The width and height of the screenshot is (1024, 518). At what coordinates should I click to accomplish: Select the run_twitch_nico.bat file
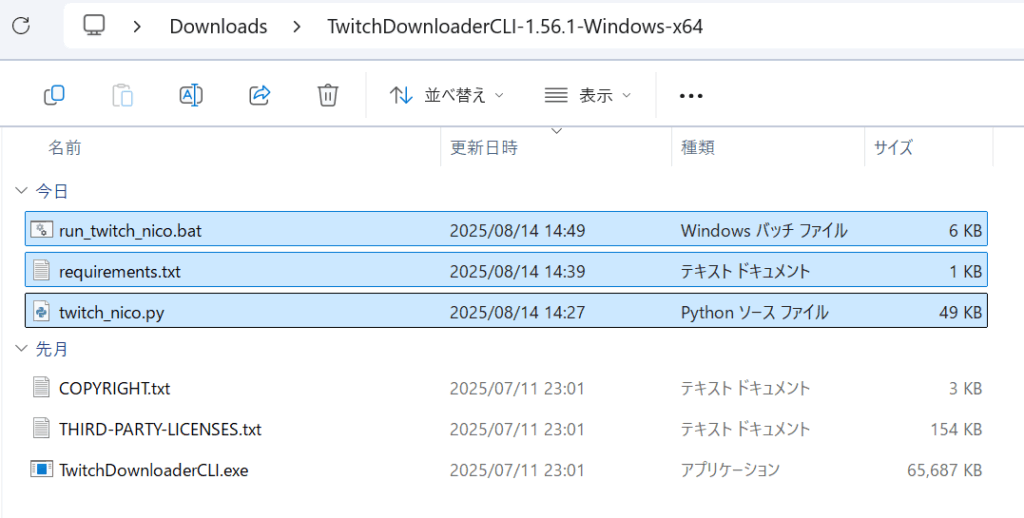click(x=130, y=231)
